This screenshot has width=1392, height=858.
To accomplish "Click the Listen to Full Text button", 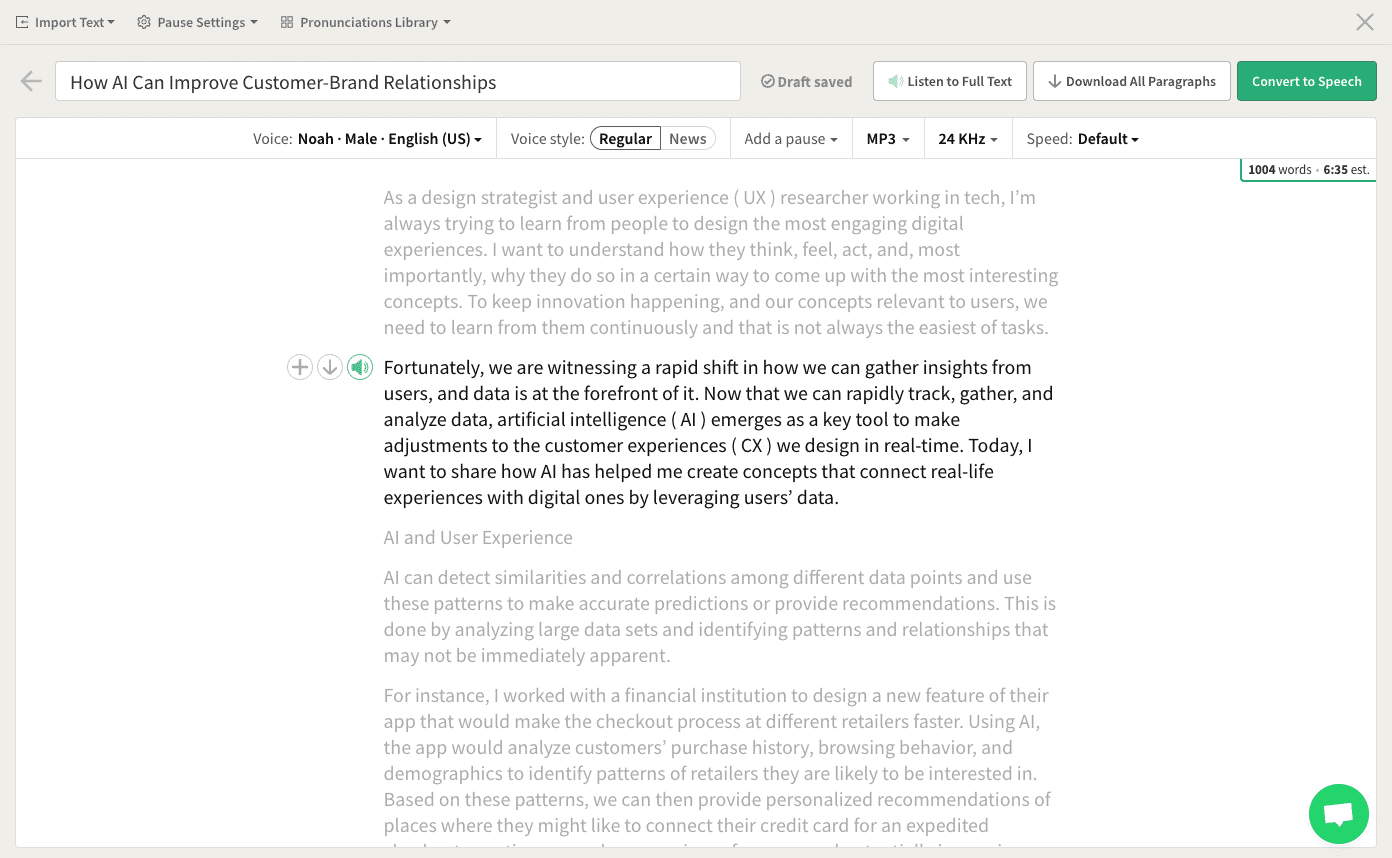I will coord(949,81).
